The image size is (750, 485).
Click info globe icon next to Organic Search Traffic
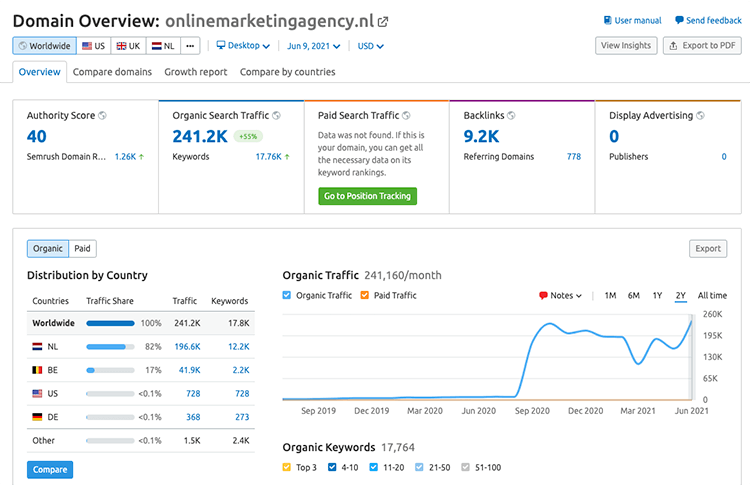pyautogui.click(x=276, y=115)
